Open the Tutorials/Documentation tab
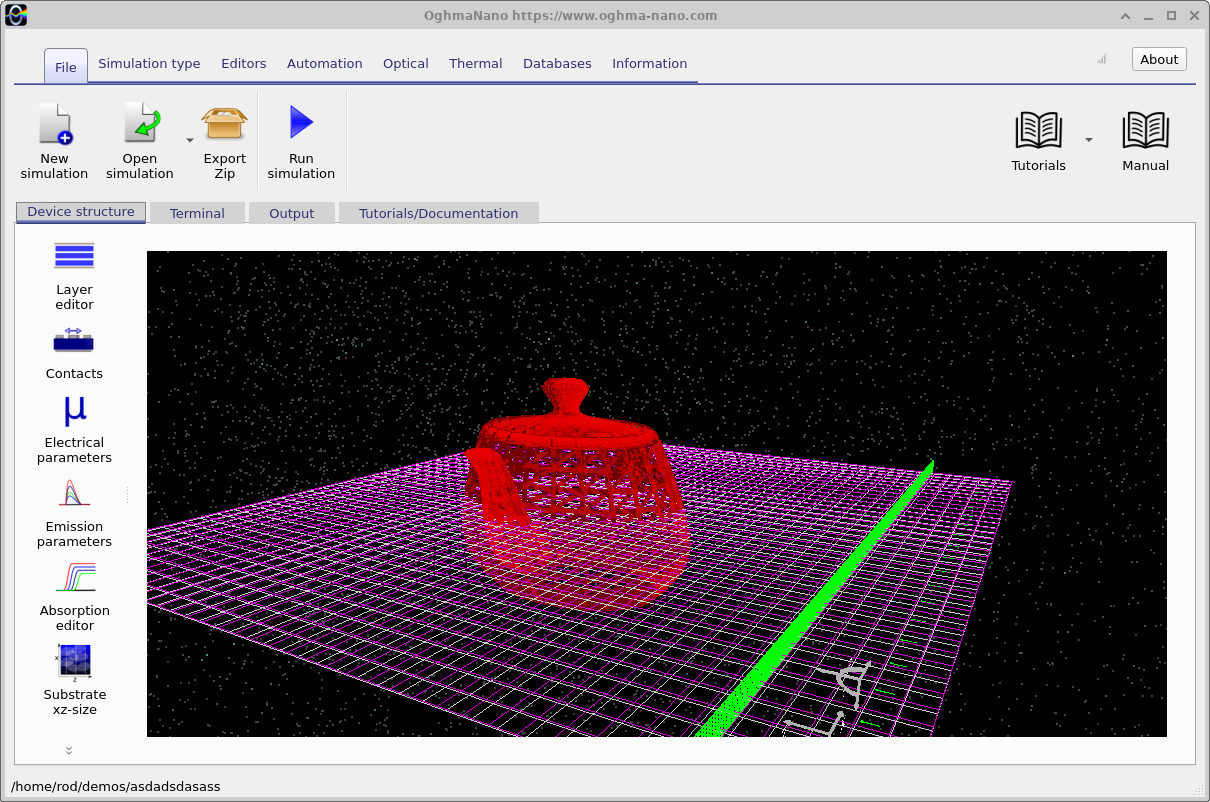Screen dimensions: 1210x802 click(439, 213)
